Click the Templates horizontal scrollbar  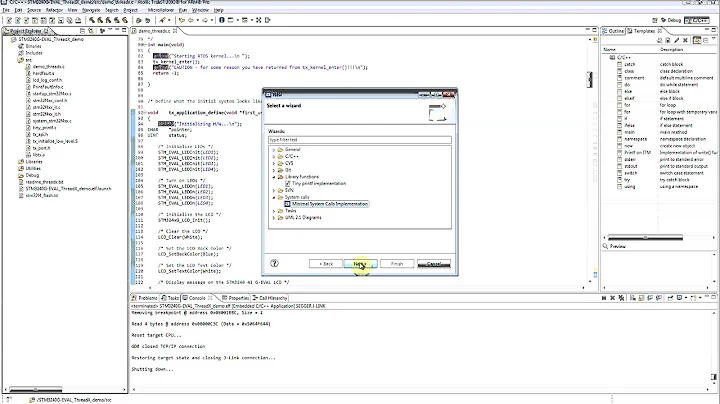[x=645, y=238]
